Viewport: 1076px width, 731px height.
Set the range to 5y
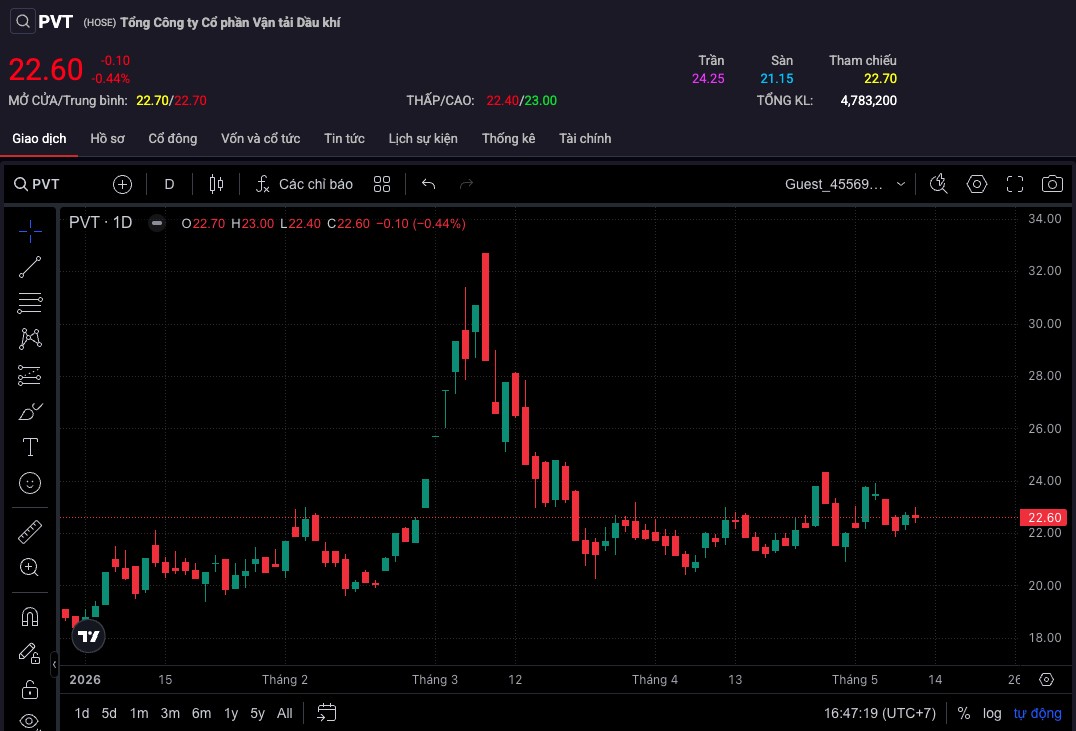(x=257, y=713)
